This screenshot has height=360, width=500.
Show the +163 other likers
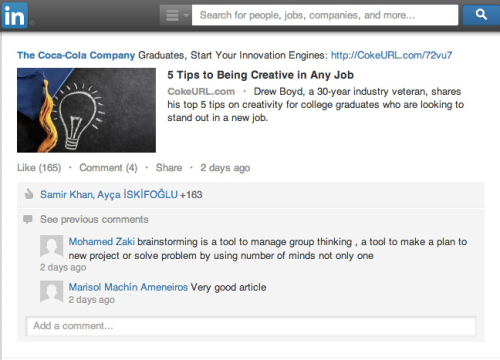point(191,195)
